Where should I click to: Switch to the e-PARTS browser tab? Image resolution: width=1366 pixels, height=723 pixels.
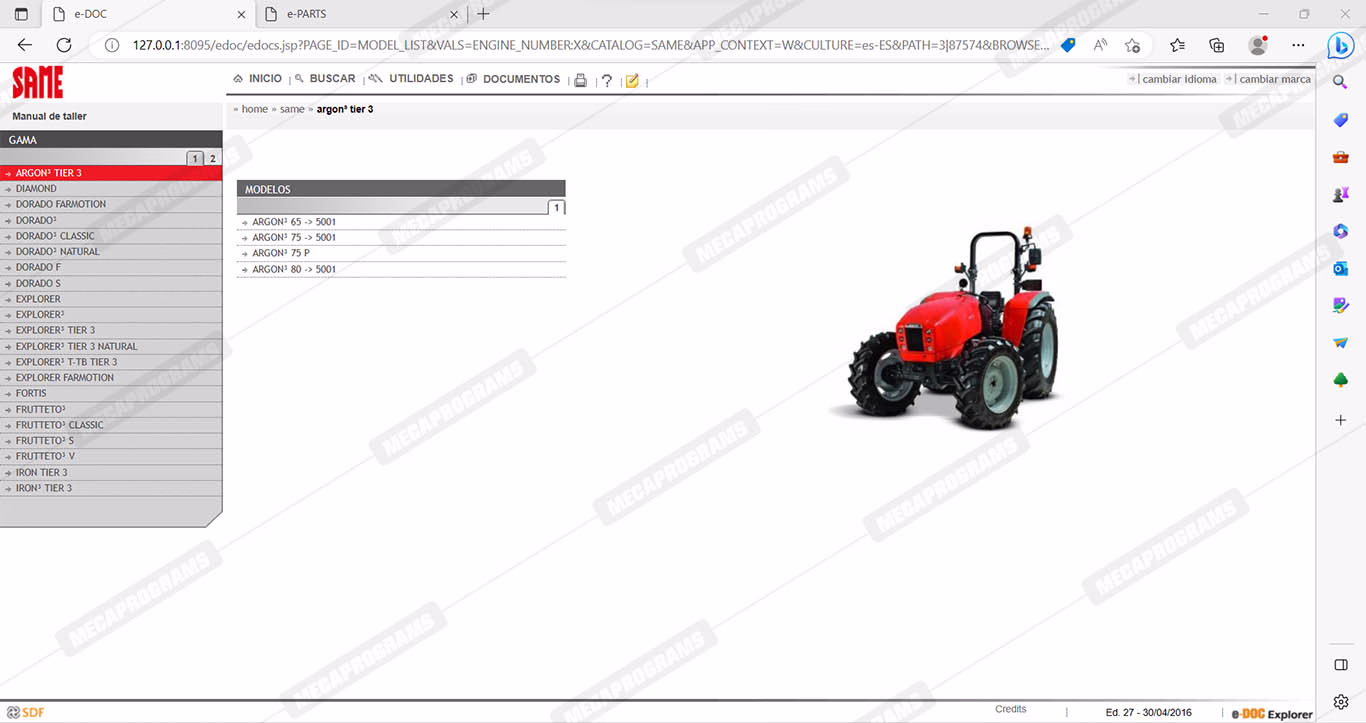[x=361, y=14]
